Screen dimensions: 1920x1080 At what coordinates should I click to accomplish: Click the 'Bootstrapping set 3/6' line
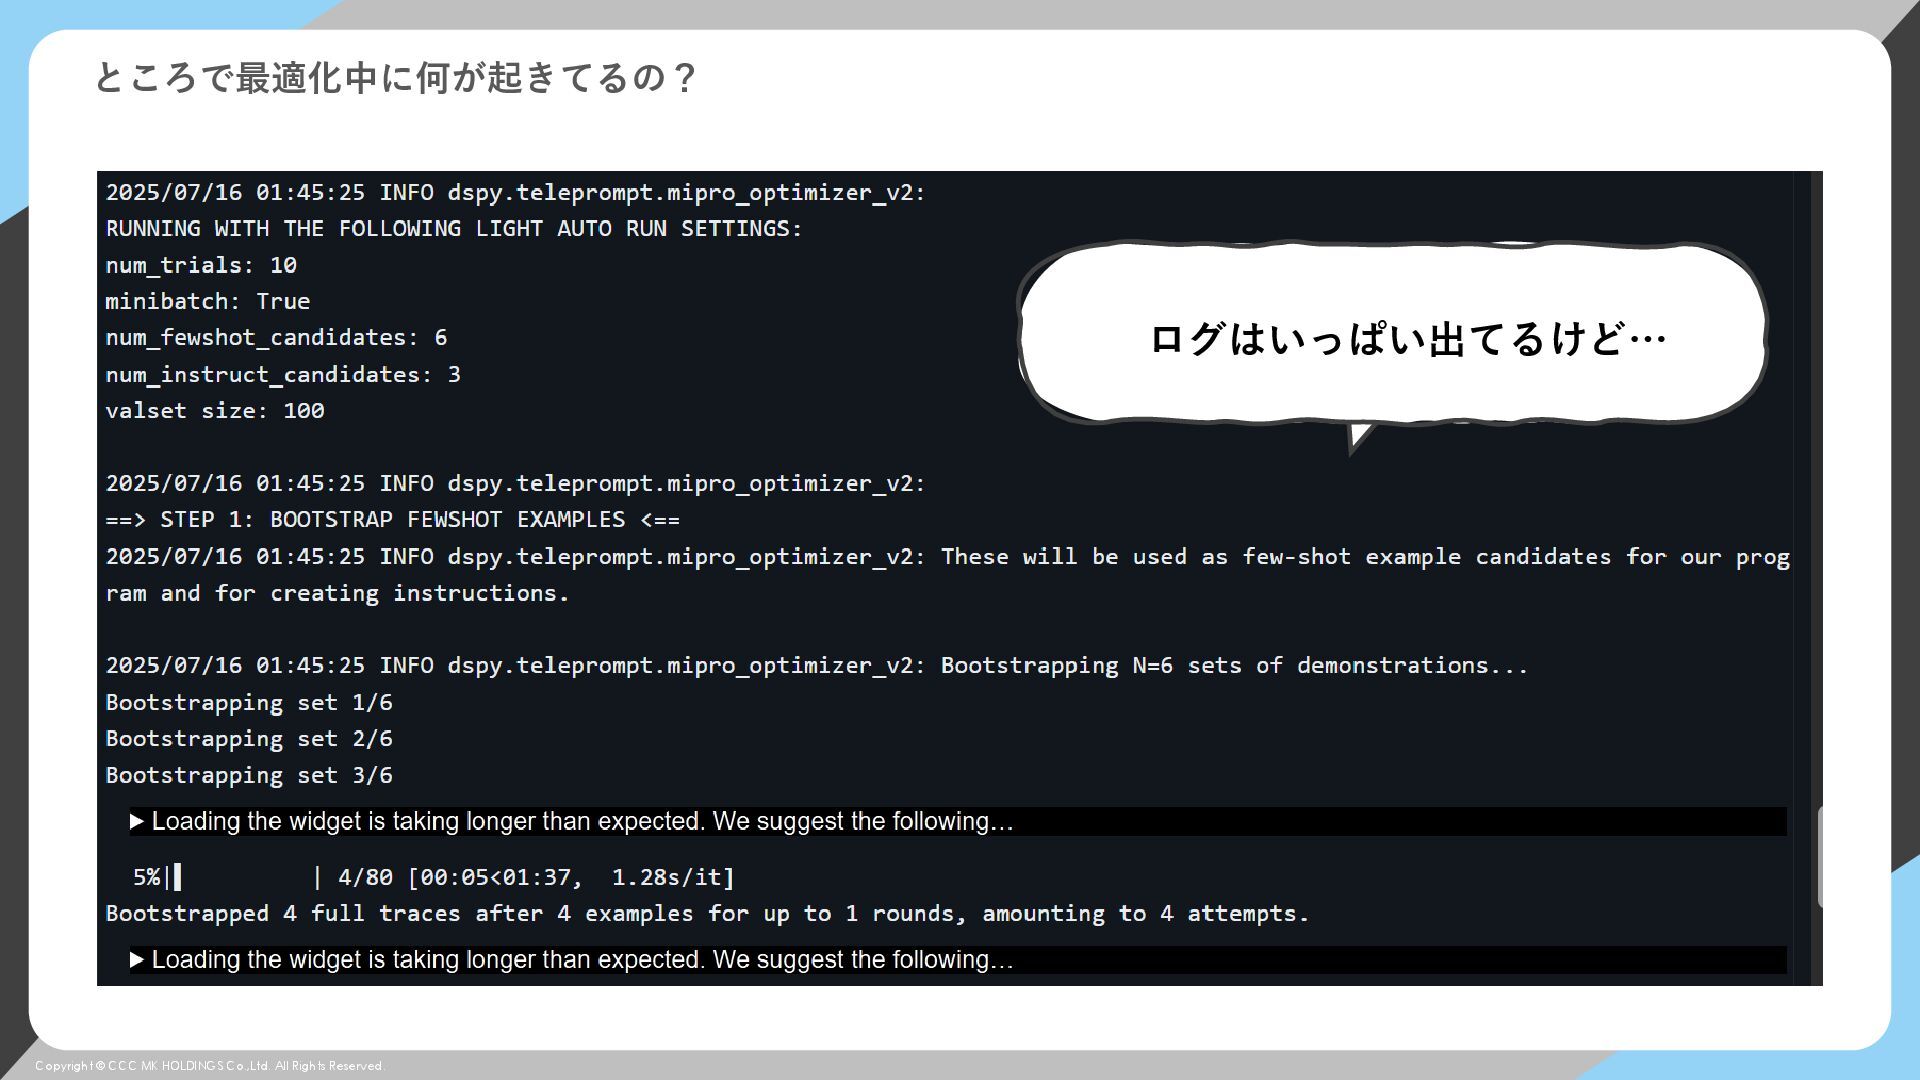click(x=249, y=776)
